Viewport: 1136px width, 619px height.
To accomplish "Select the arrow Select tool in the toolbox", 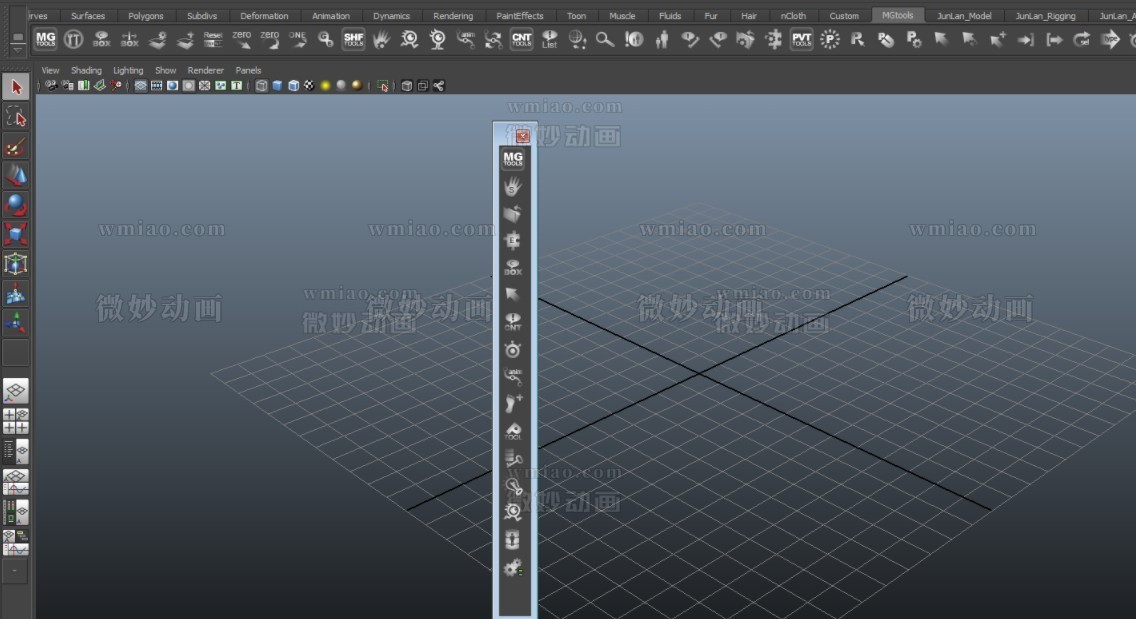I will [x=15, y=87].
